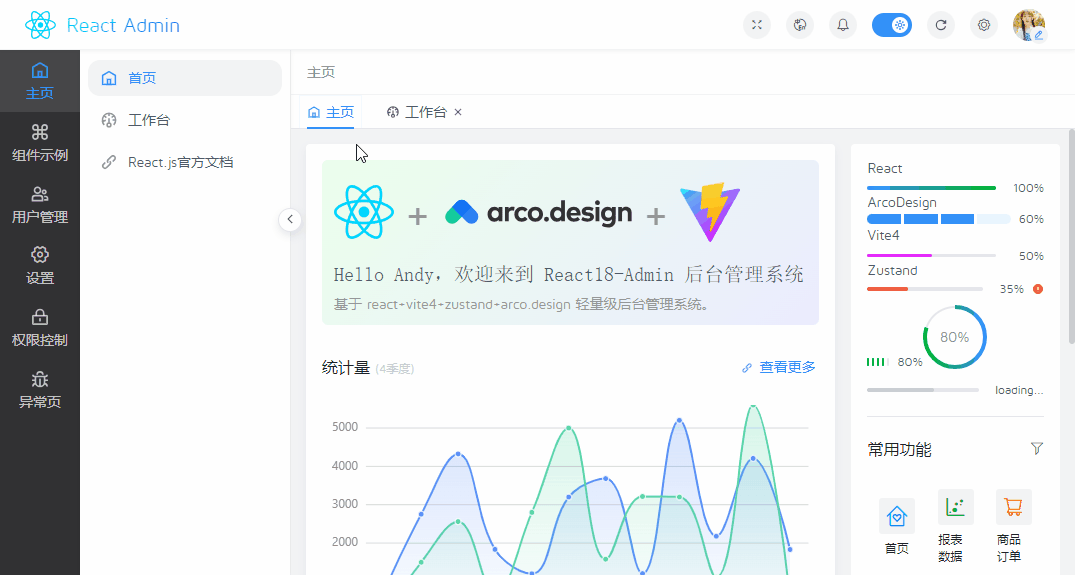Select 首页 in the submenu
Image resolution: width=1075 pixels, height=575 pixels.
tap(184, 78)
